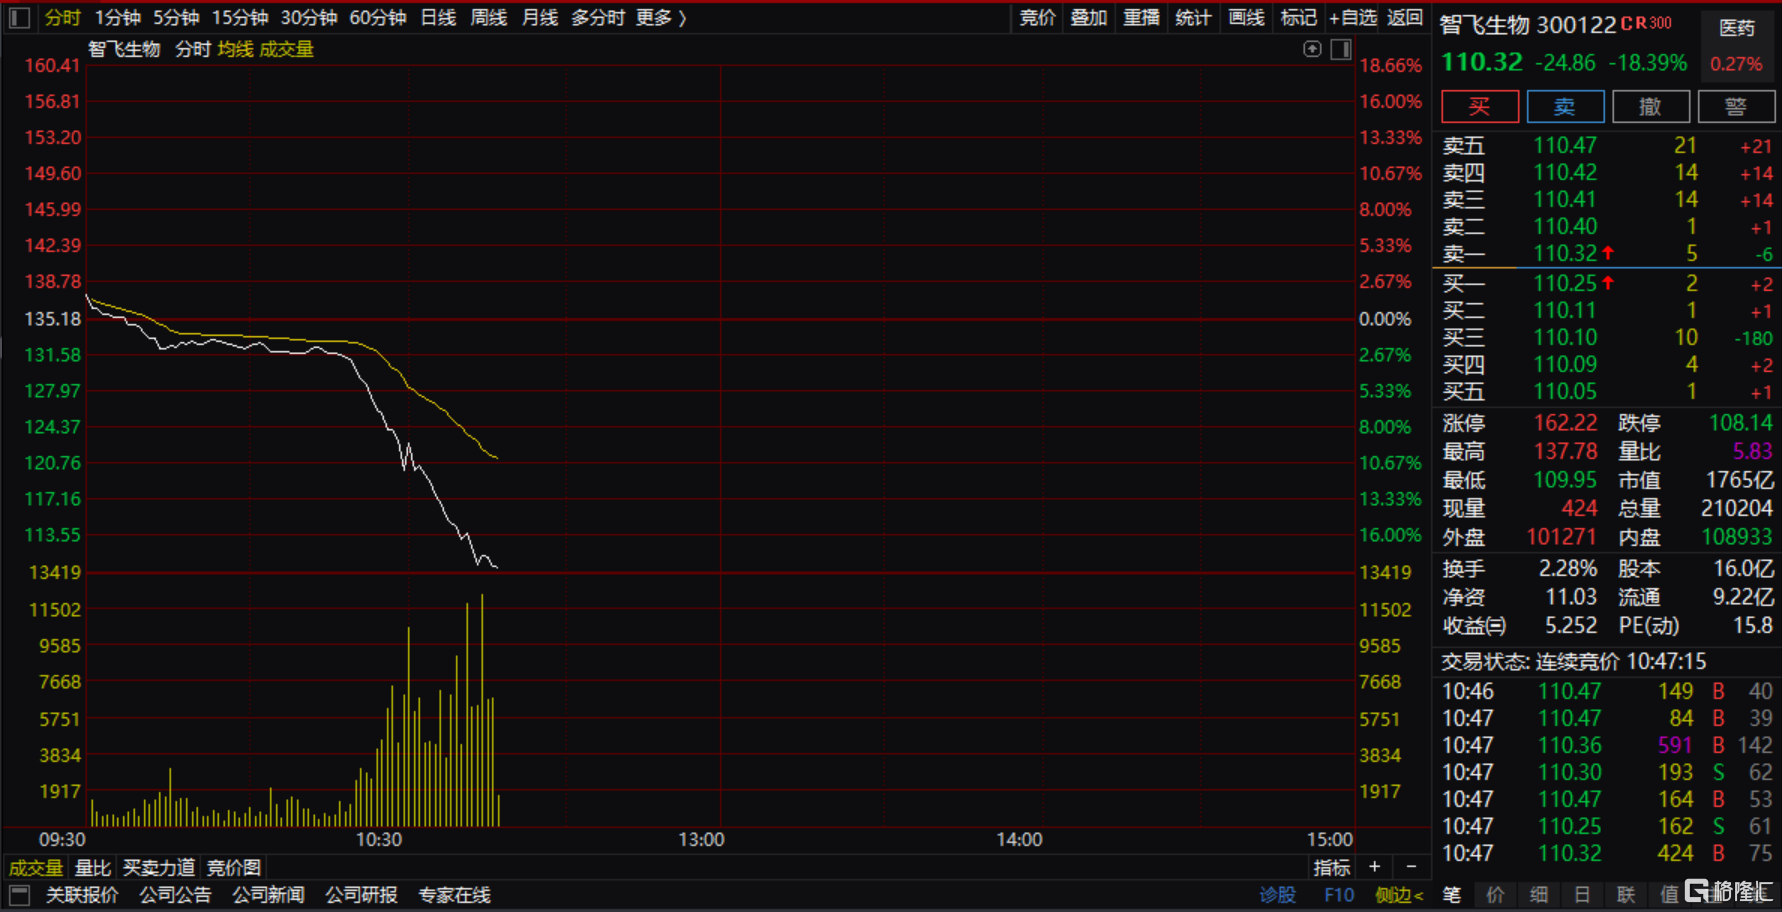Select the 量比 indicator tab
The height and width of the screenshot is (912, 1782).
(93, 868)
